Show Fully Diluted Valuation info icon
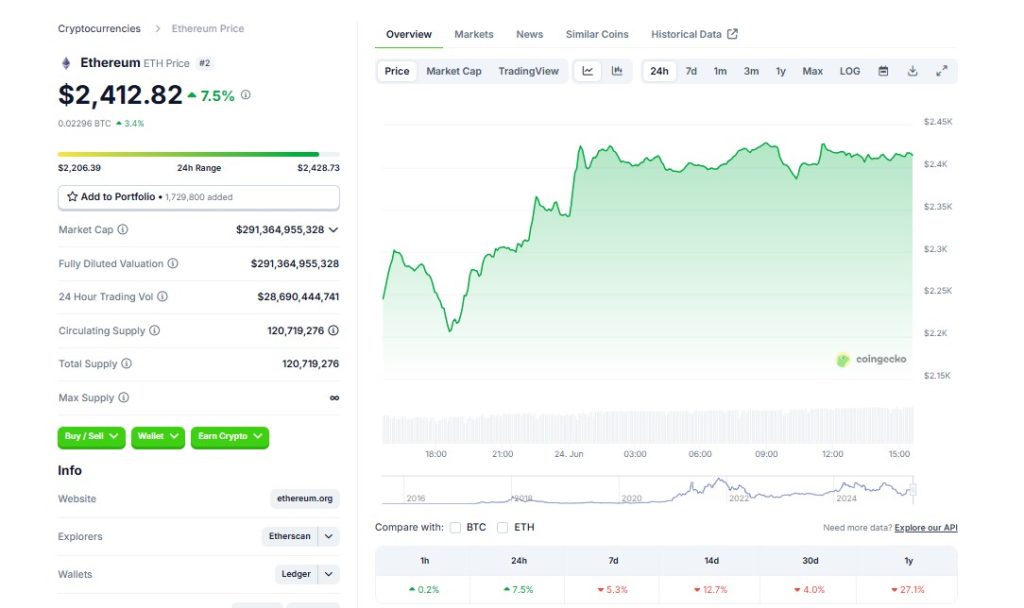This screenshot has height=608, width=1024. 173,263
